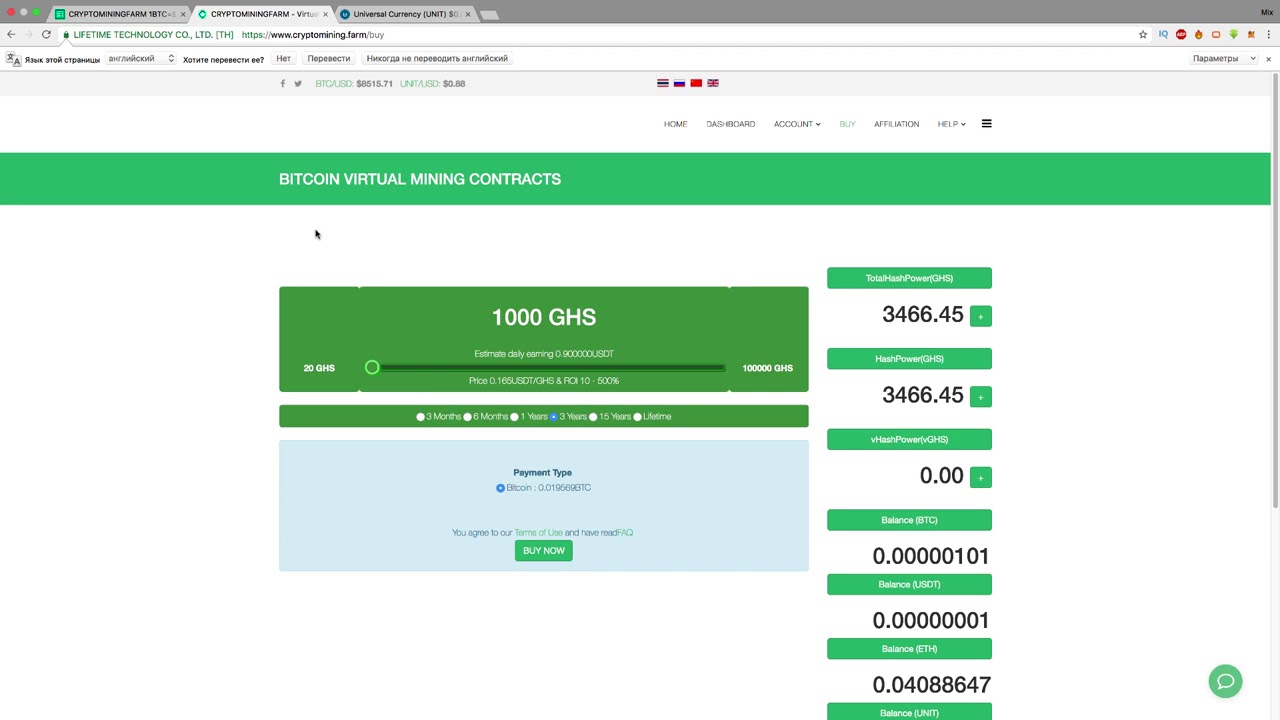Click Перевести translate button
The height and width of the screenshot is (720, 1280).
(329, 59)
